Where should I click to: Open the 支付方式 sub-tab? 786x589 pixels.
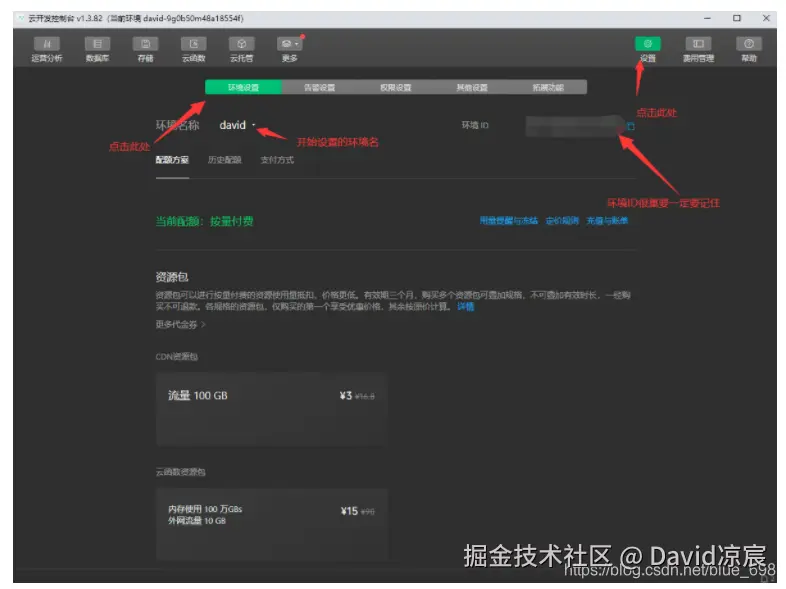click(277, 160)
